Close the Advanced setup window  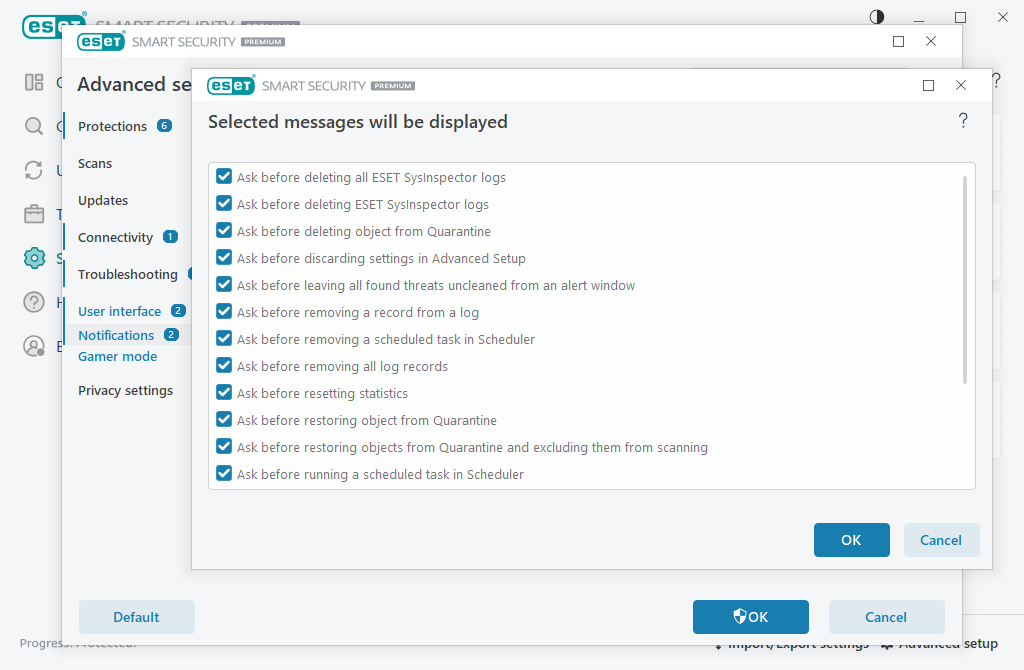931,41
